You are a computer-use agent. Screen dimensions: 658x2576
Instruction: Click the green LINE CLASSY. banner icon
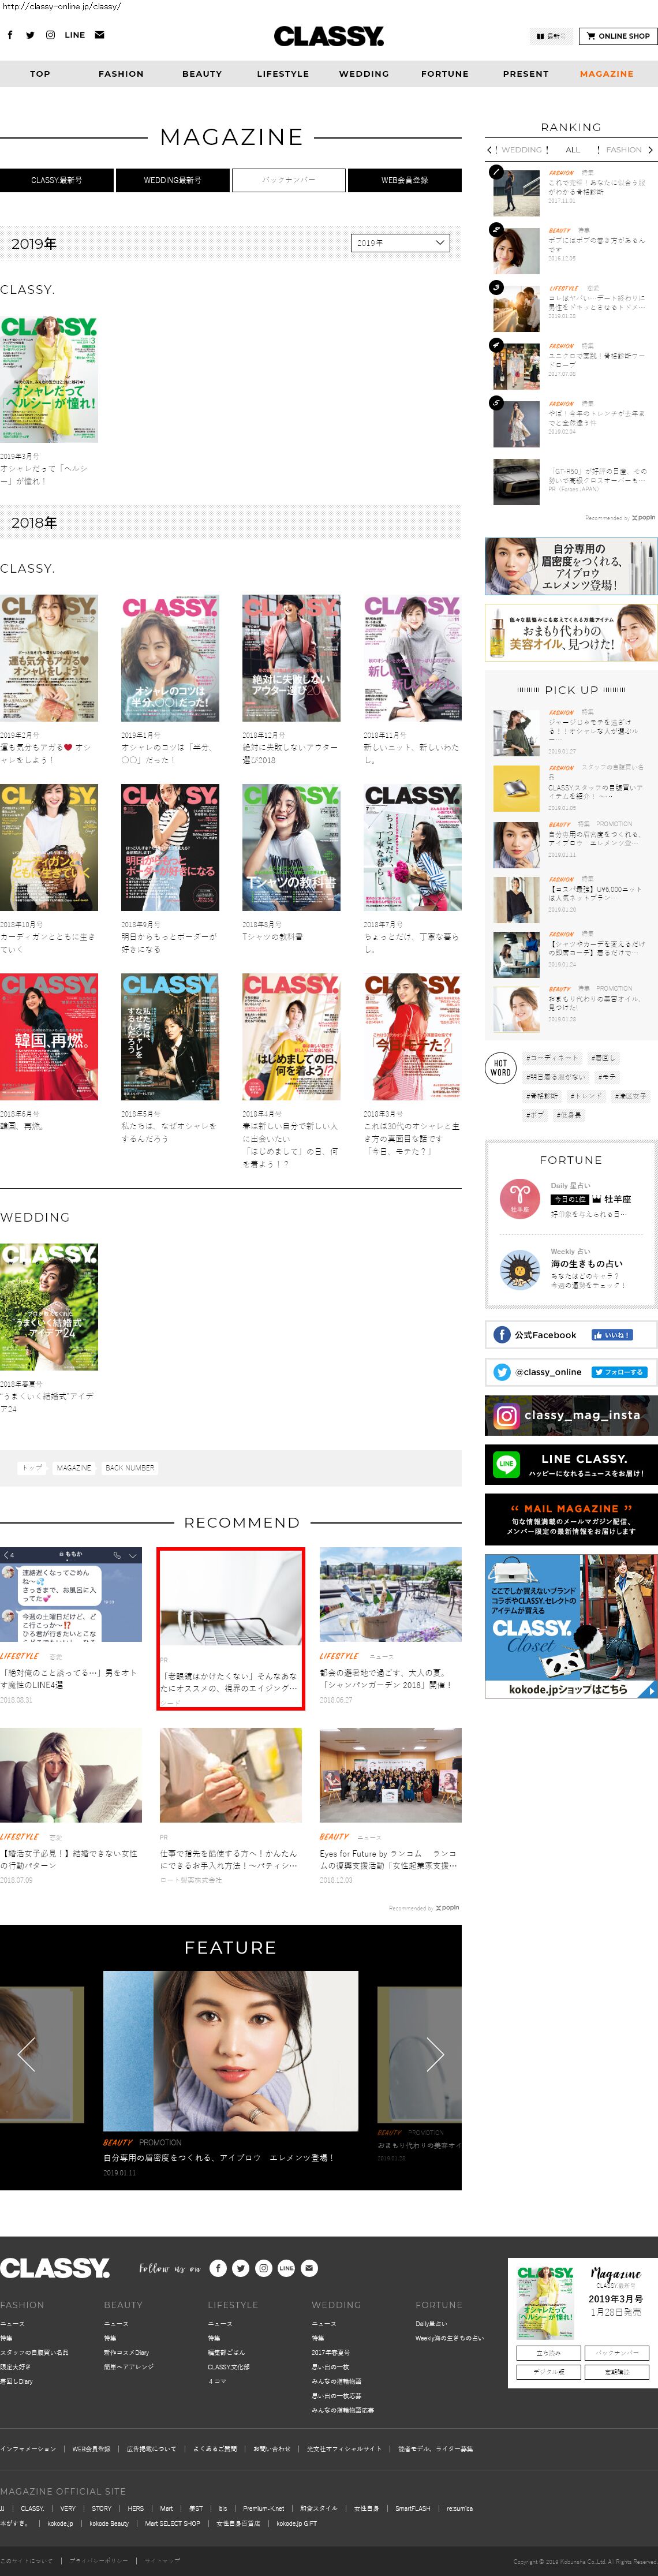[x=507, y=1464]
